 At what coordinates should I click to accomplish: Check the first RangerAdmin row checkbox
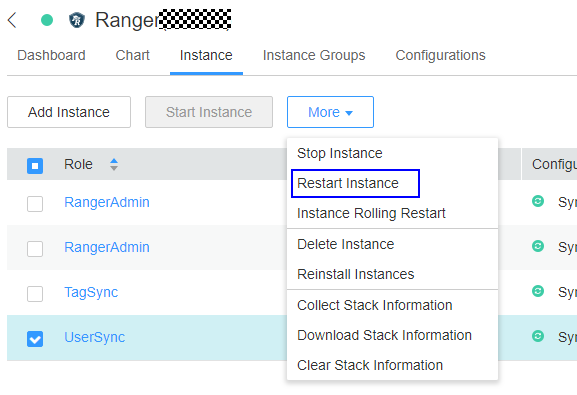tap(35, 204)
